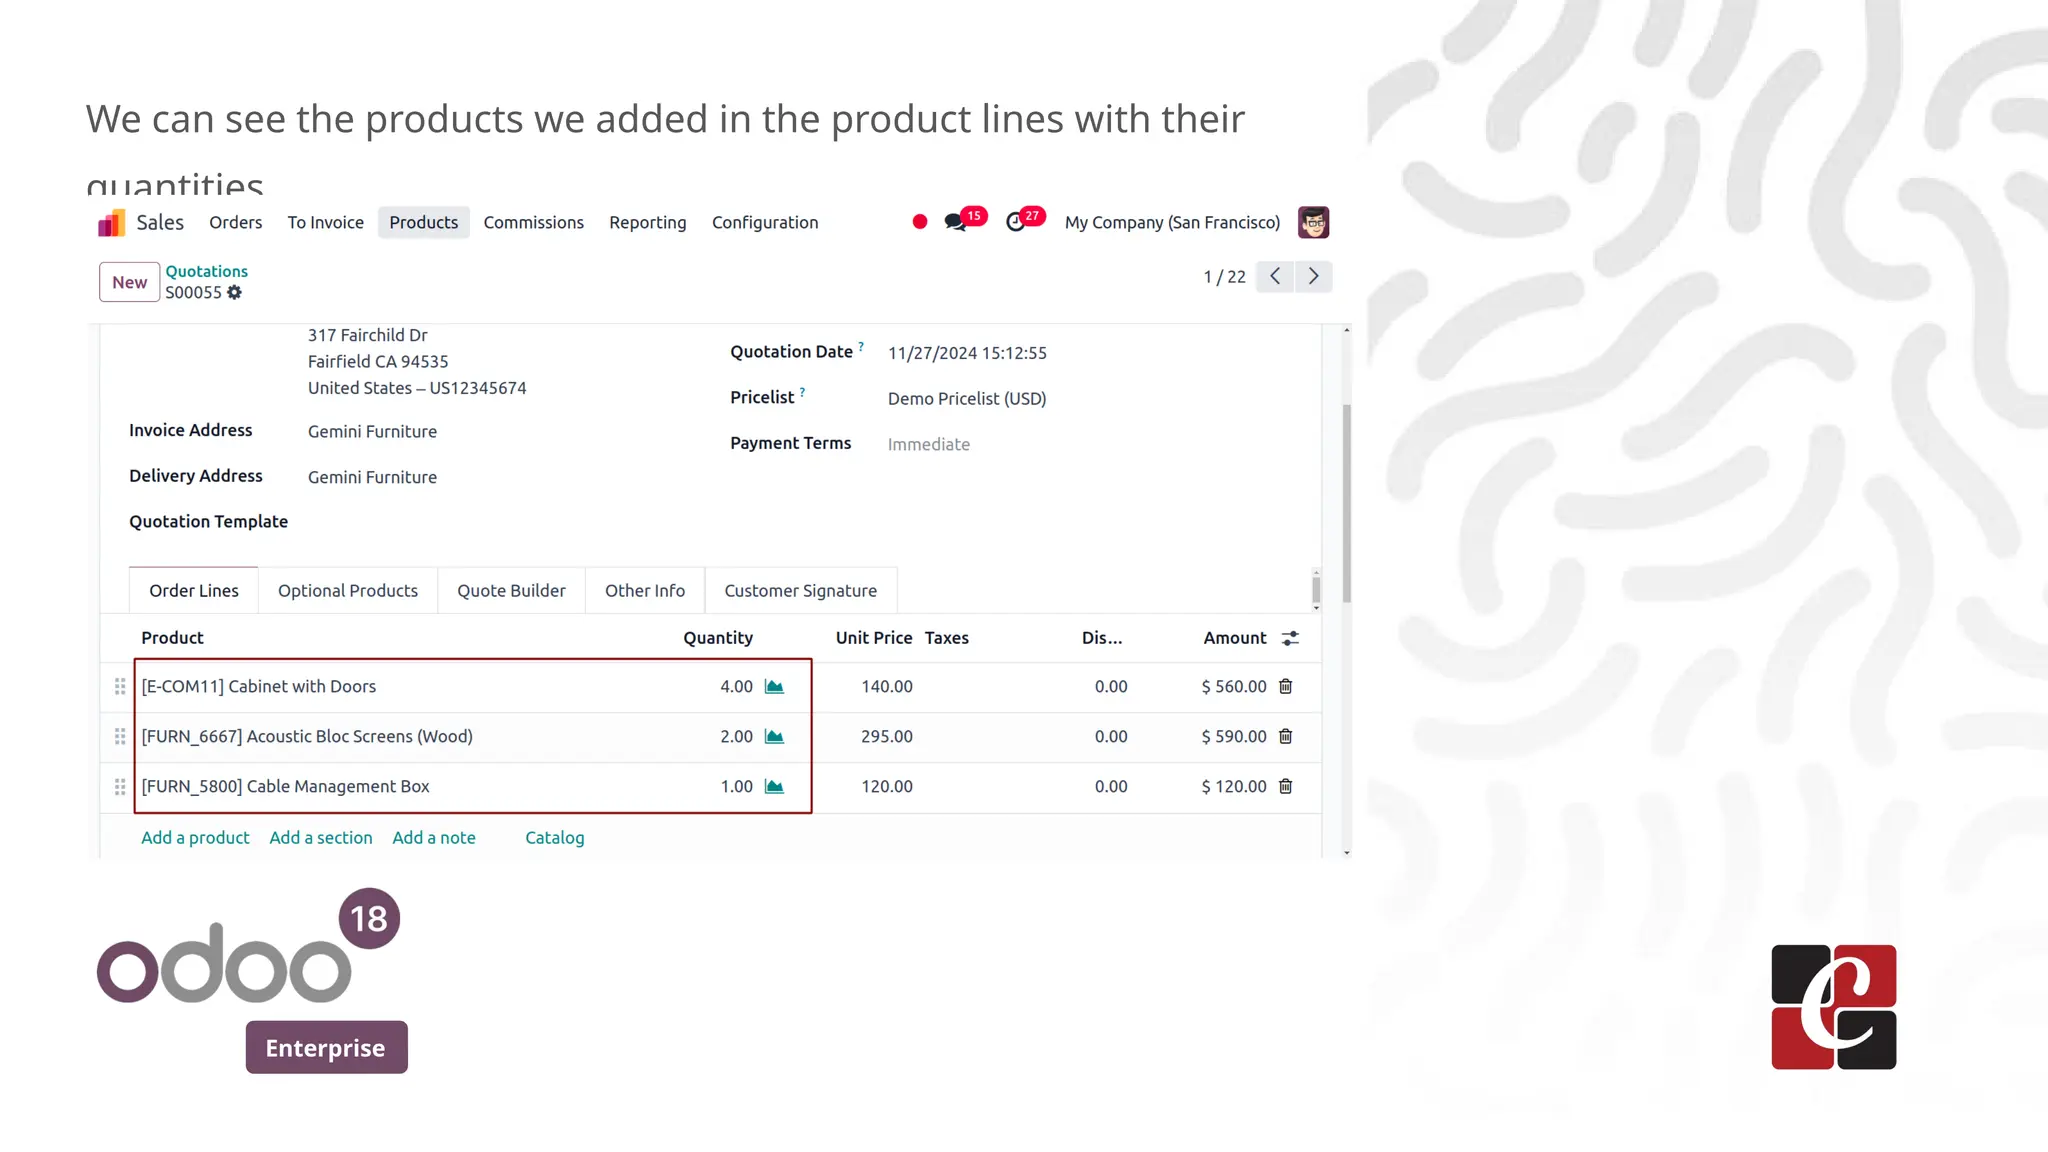2048x1152 pixels.
Task: Select product cell [FURN_5800] Cable Management Box
Action: click(285, 786)
